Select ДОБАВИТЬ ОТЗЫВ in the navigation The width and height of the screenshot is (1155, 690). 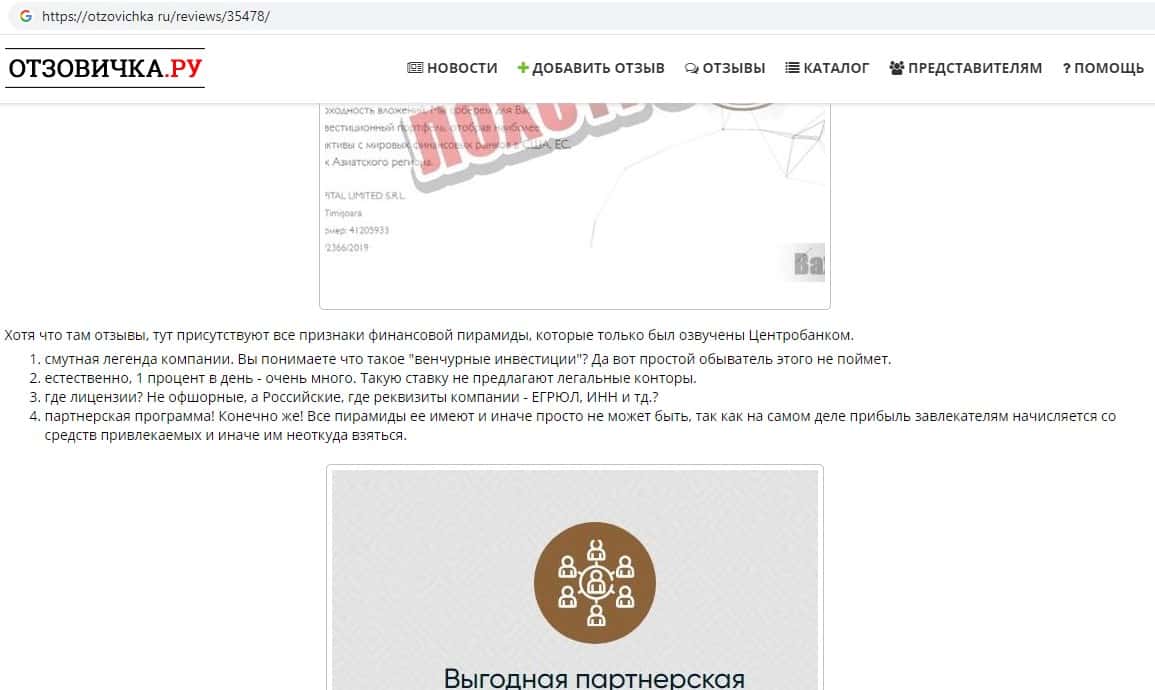click(591, 68)
